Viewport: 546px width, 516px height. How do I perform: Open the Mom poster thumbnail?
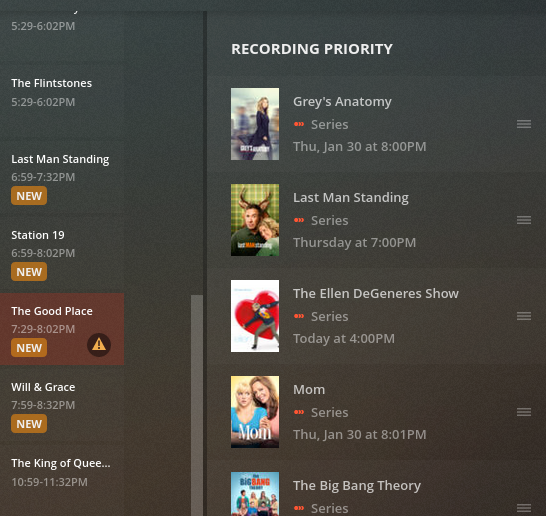point(255,412)
